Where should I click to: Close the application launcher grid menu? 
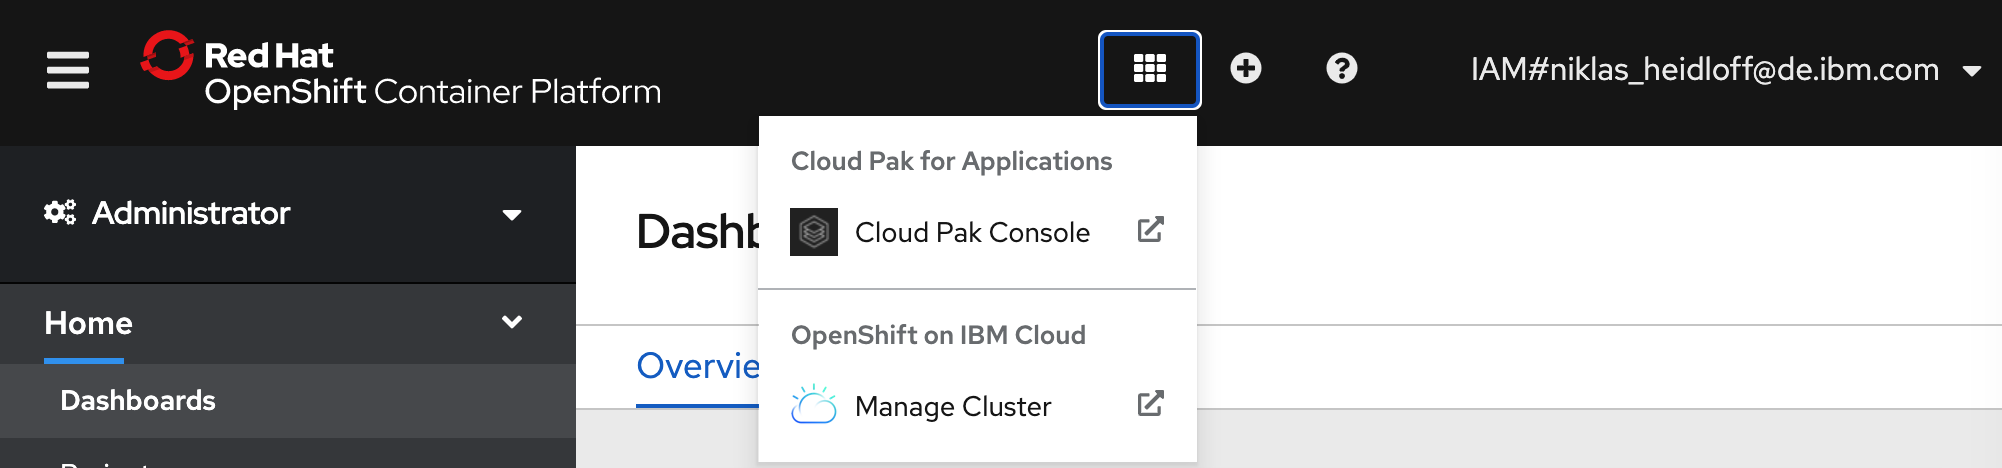coord(1150,69)
